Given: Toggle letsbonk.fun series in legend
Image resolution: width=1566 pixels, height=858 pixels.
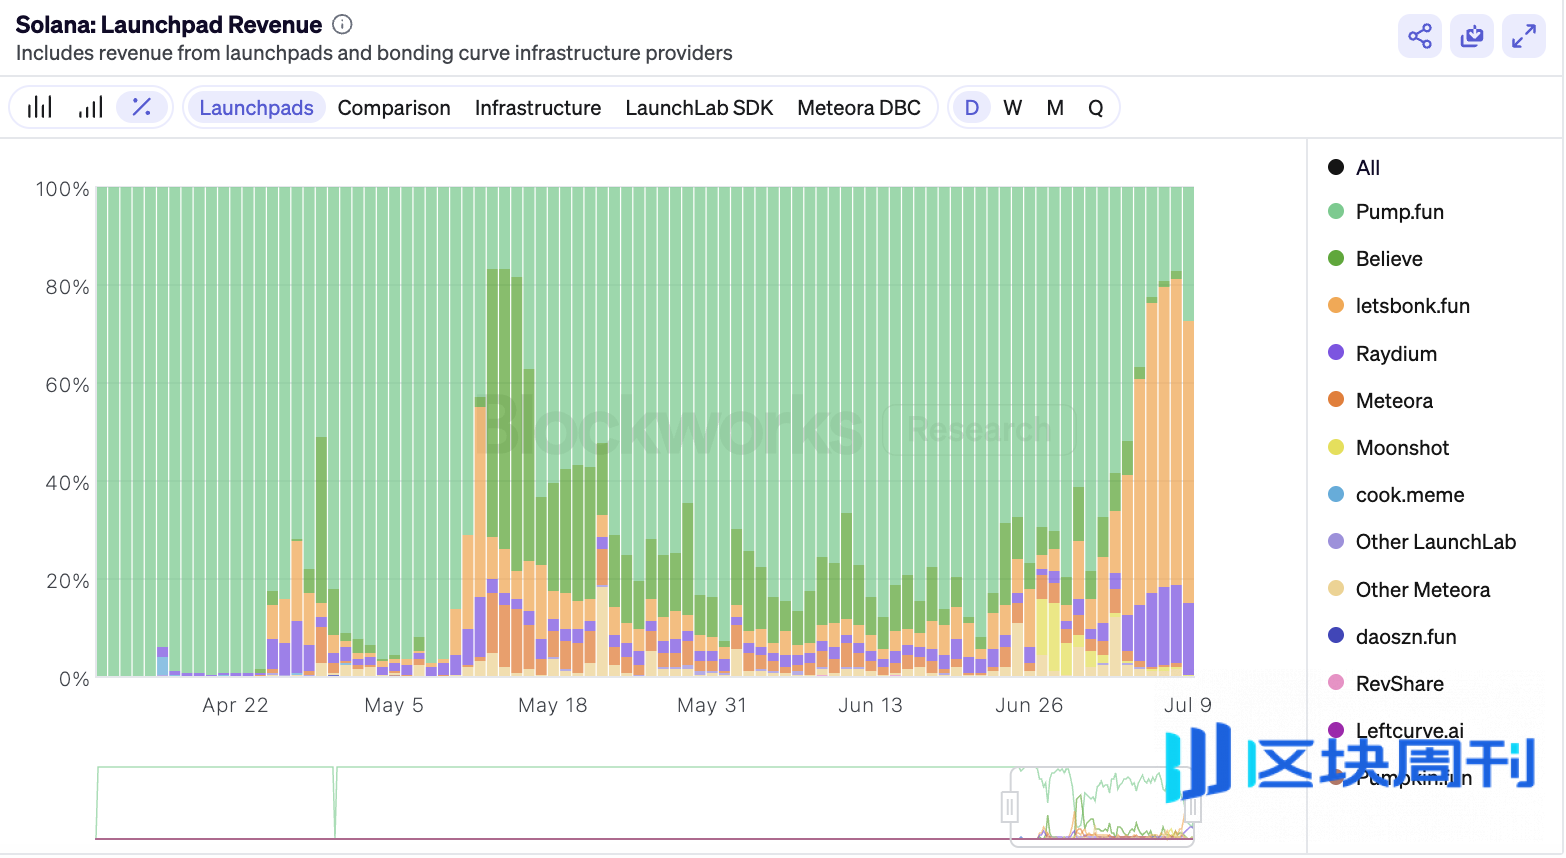Looking at the screenshot, I should coord(1399,305).
